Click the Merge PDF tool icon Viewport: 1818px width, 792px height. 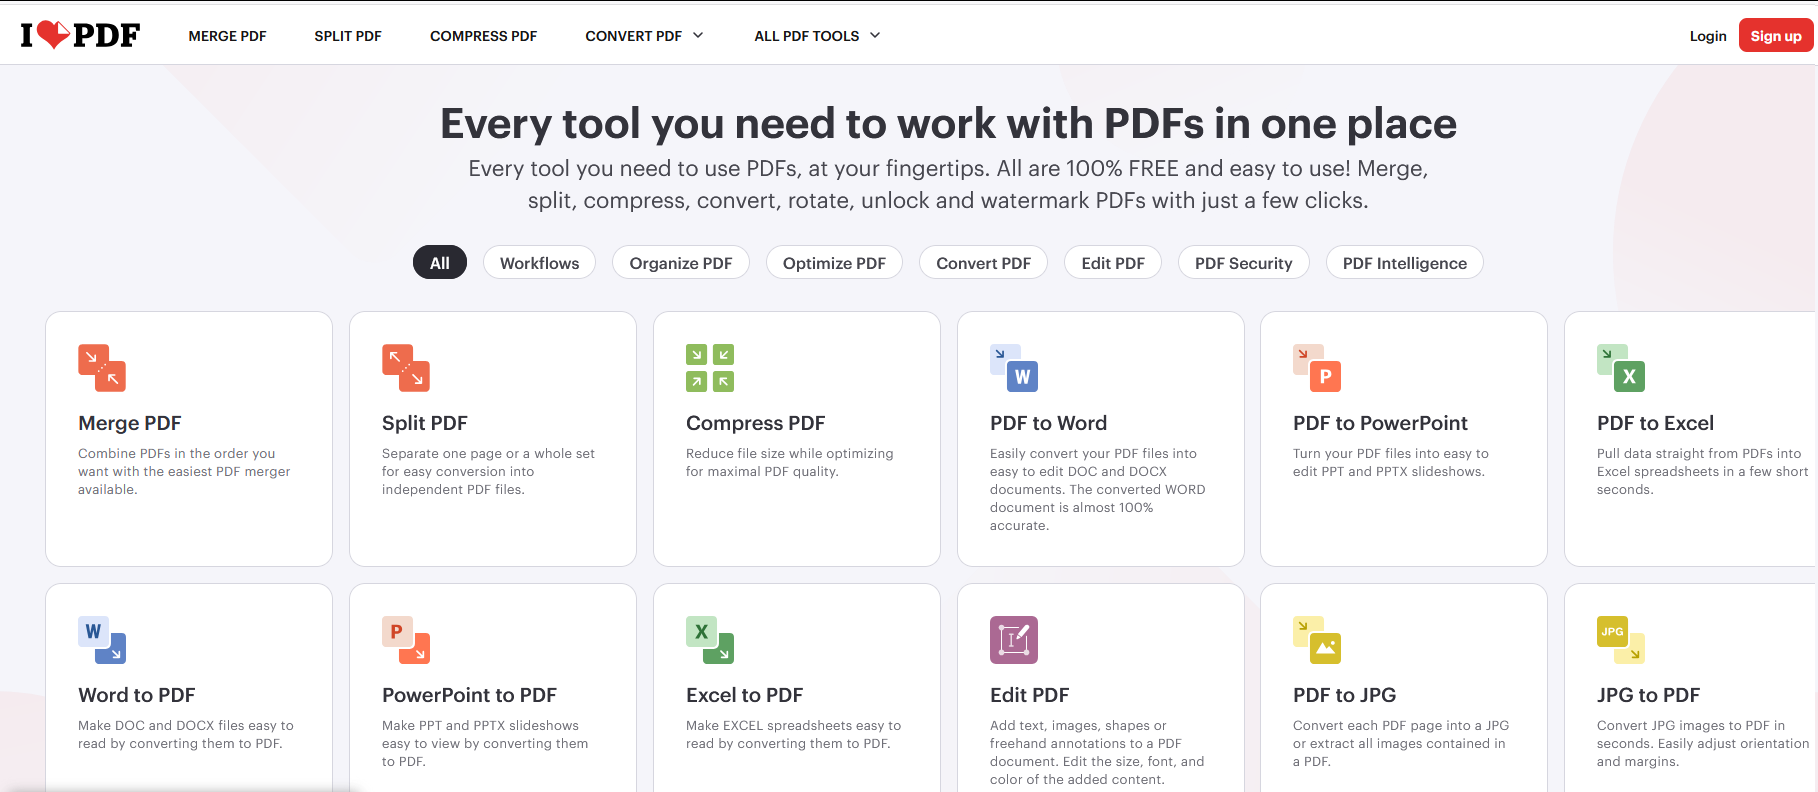(102, 368)
